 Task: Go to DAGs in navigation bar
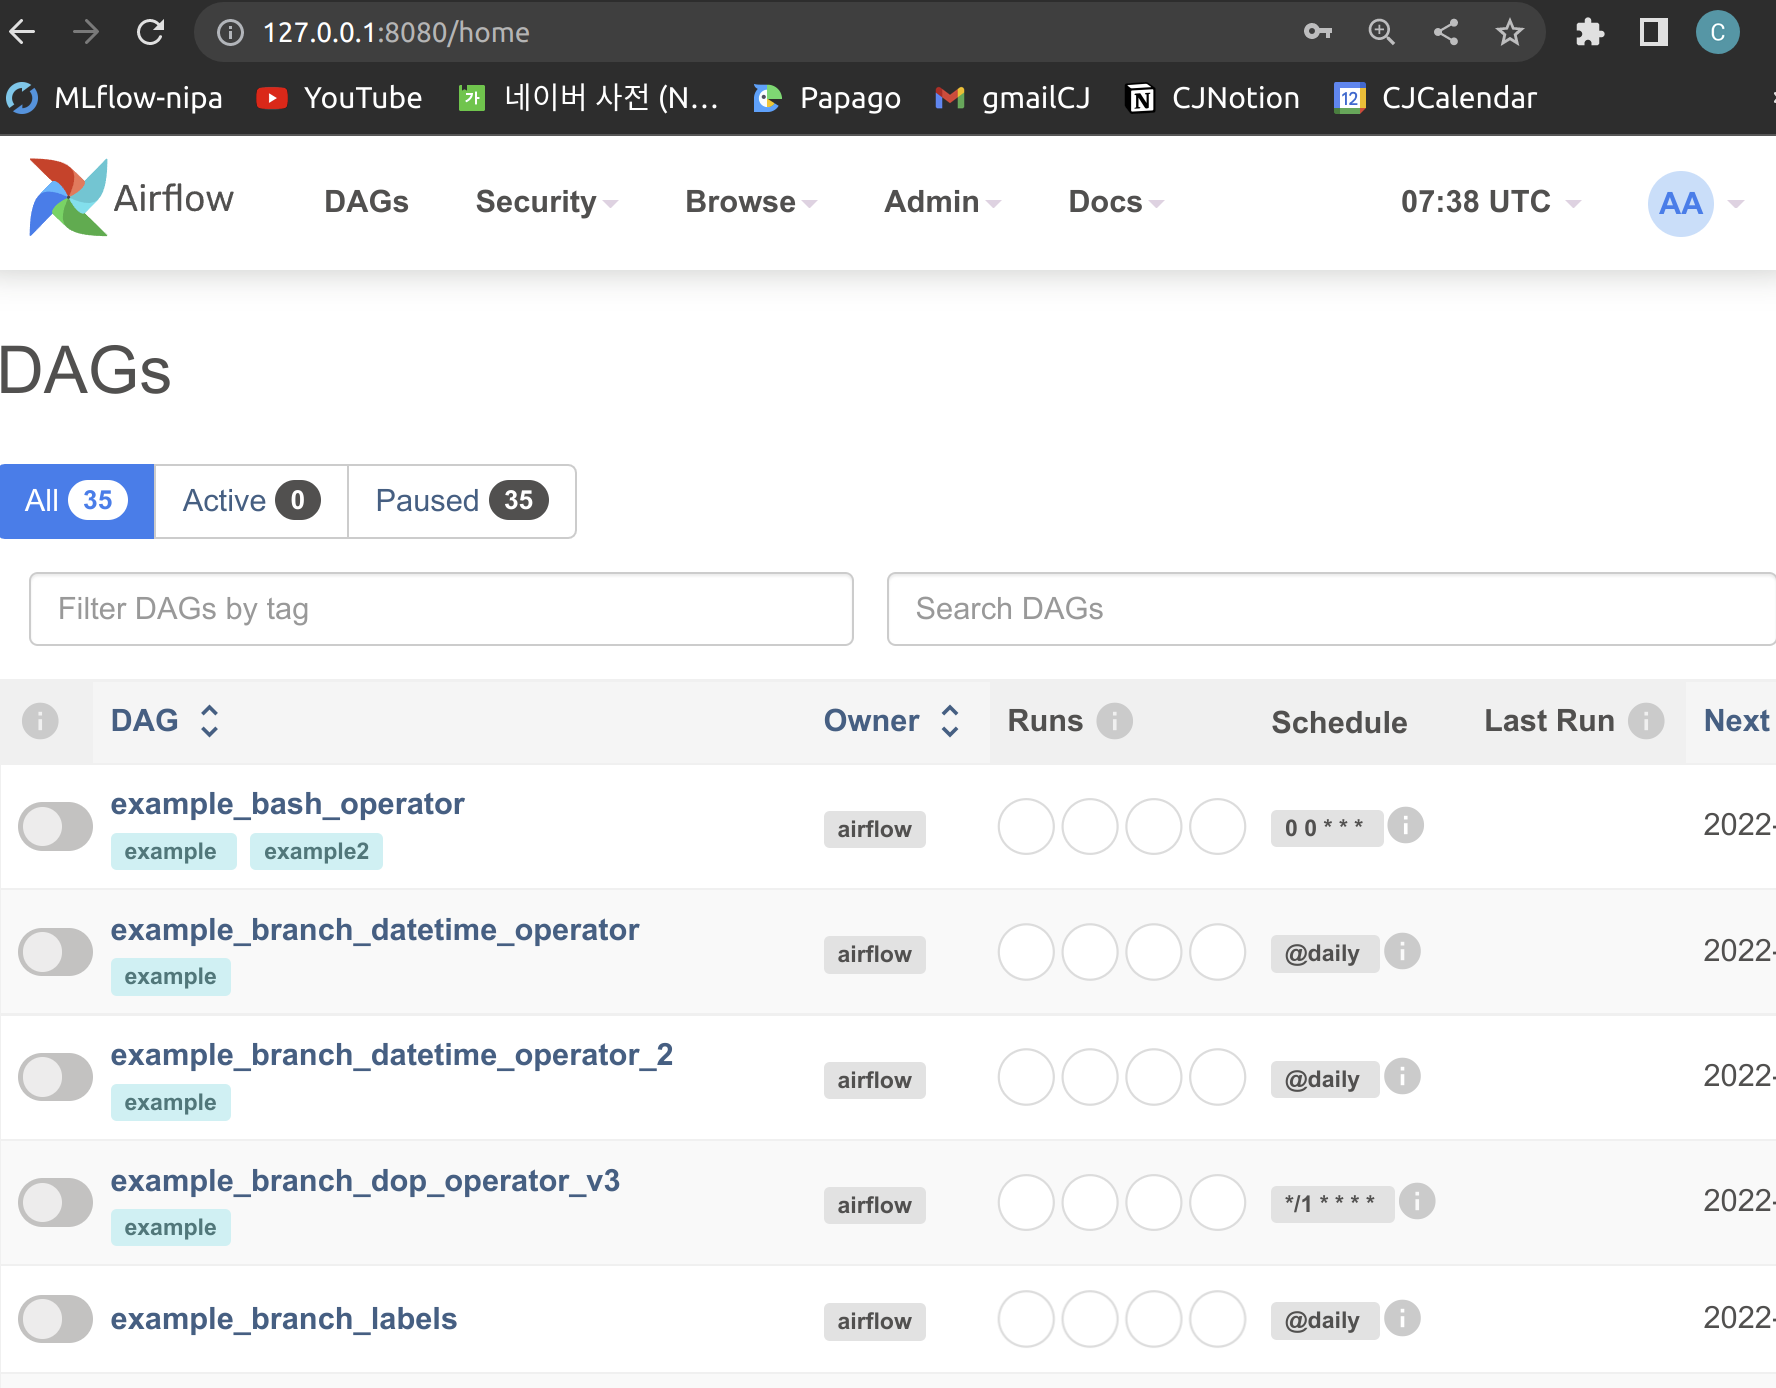(x=367, y=202)
